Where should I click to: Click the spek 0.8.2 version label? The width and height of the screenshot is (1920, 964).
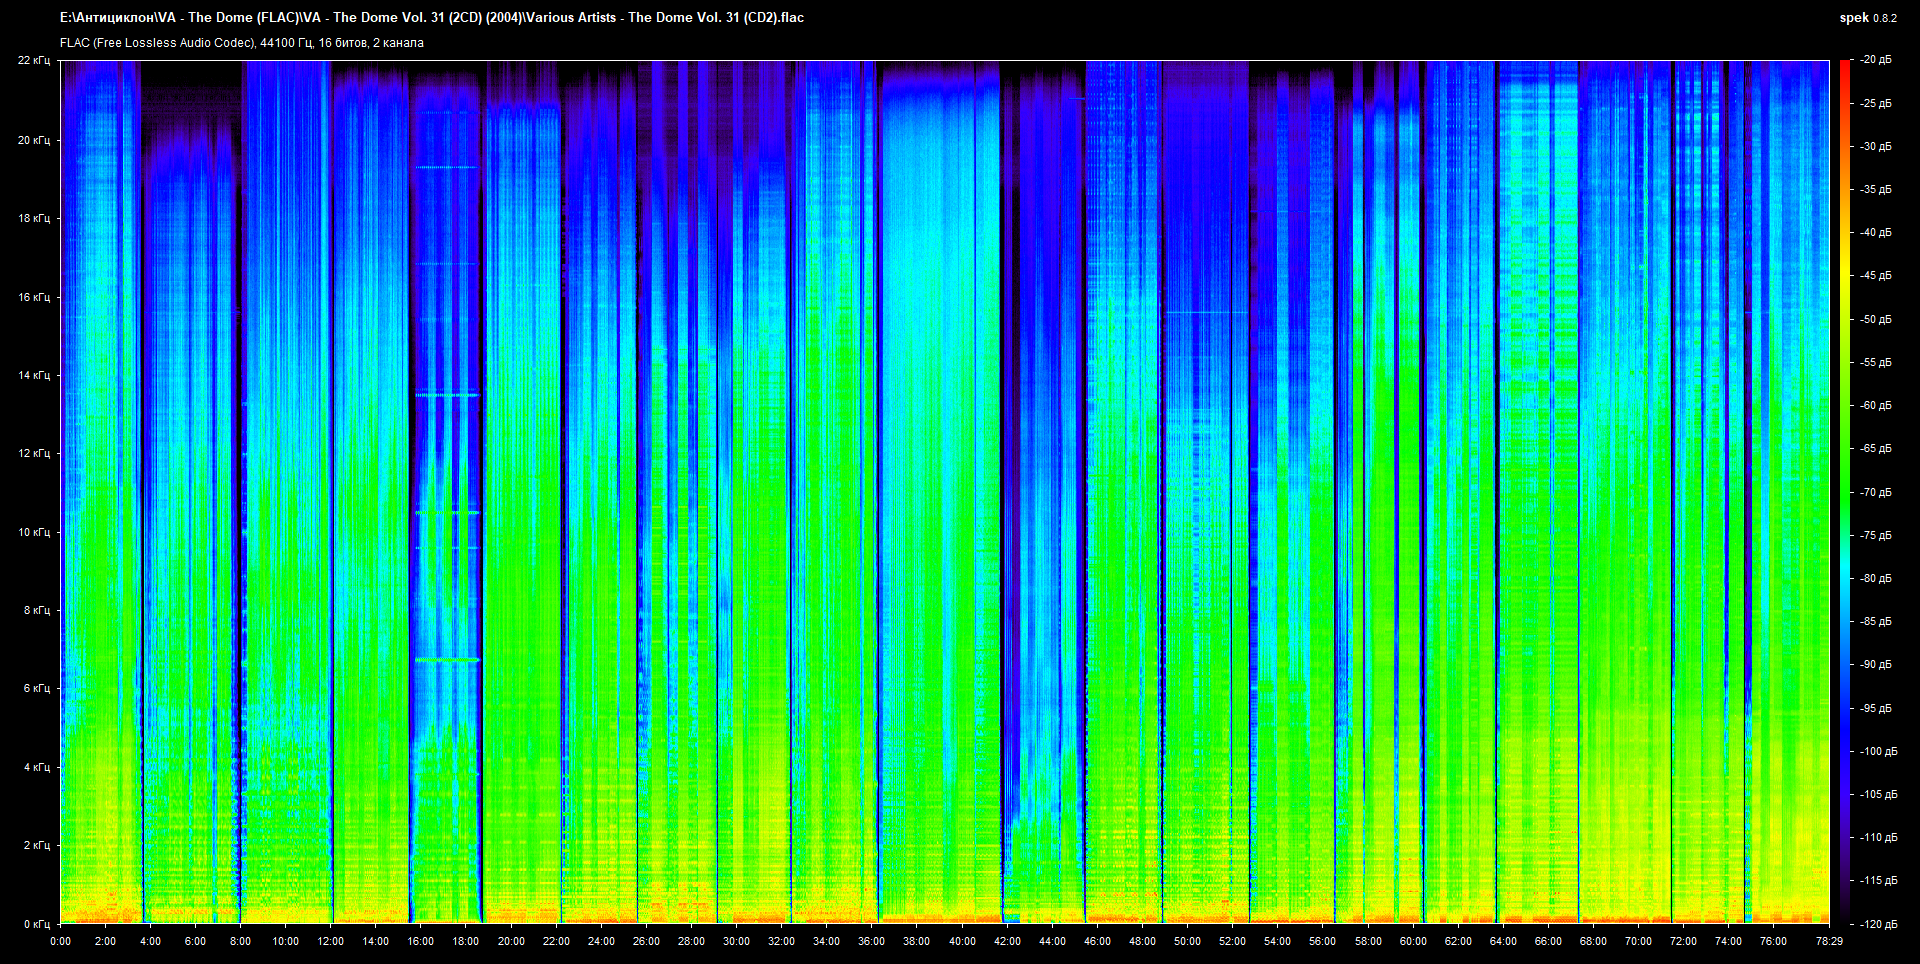pos(1867,18)
